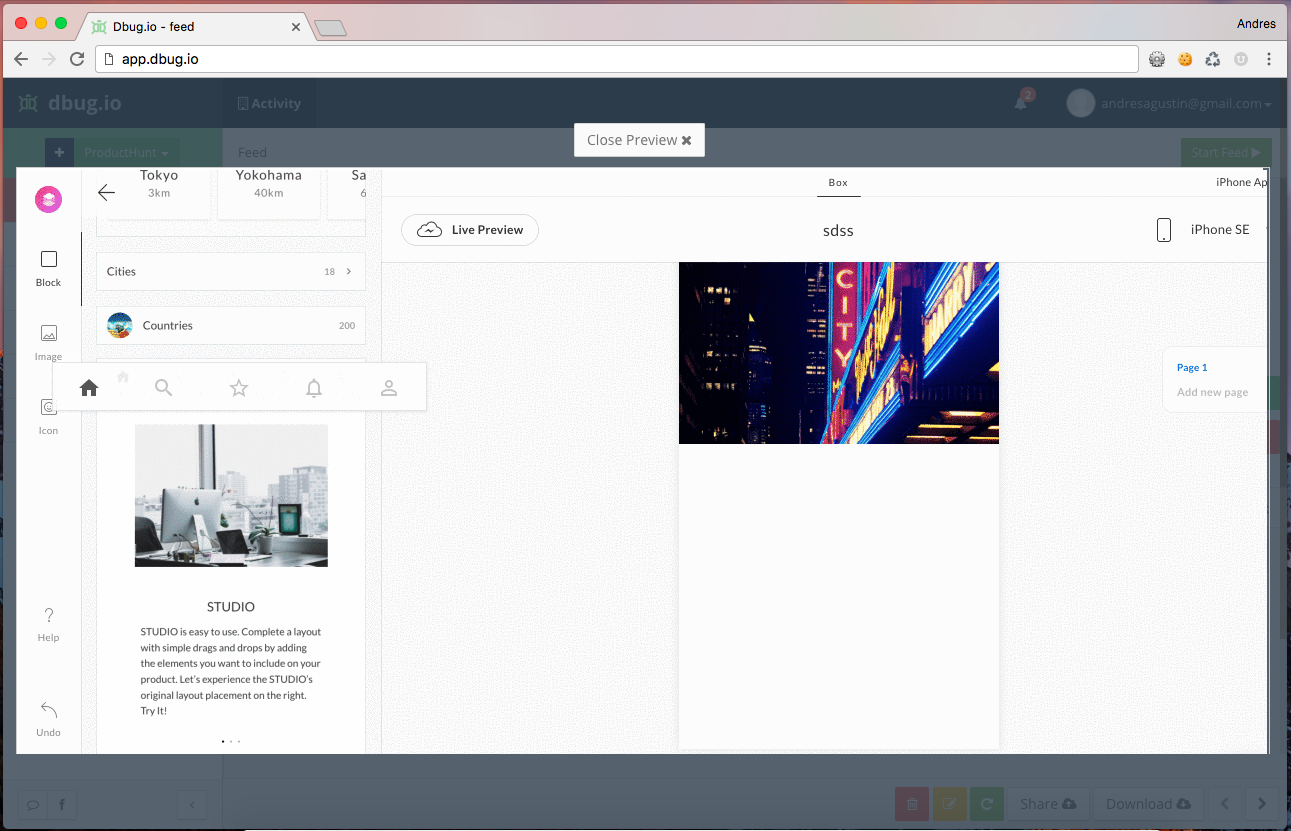Click the office desk image thumbnail
1291x831 pixels.
click(230, 496)
